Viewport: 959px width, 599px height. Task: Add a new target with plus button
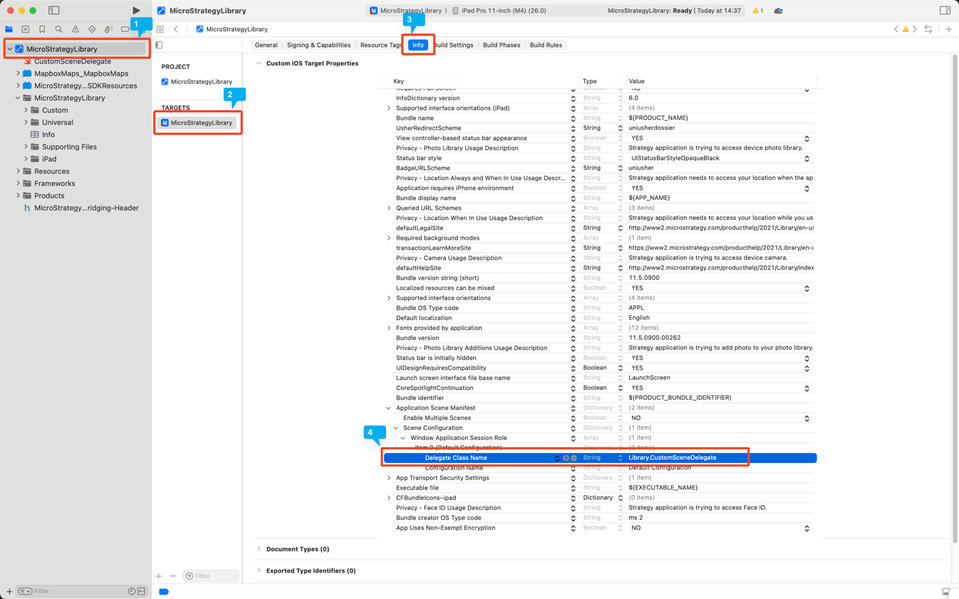click(158, 576)
